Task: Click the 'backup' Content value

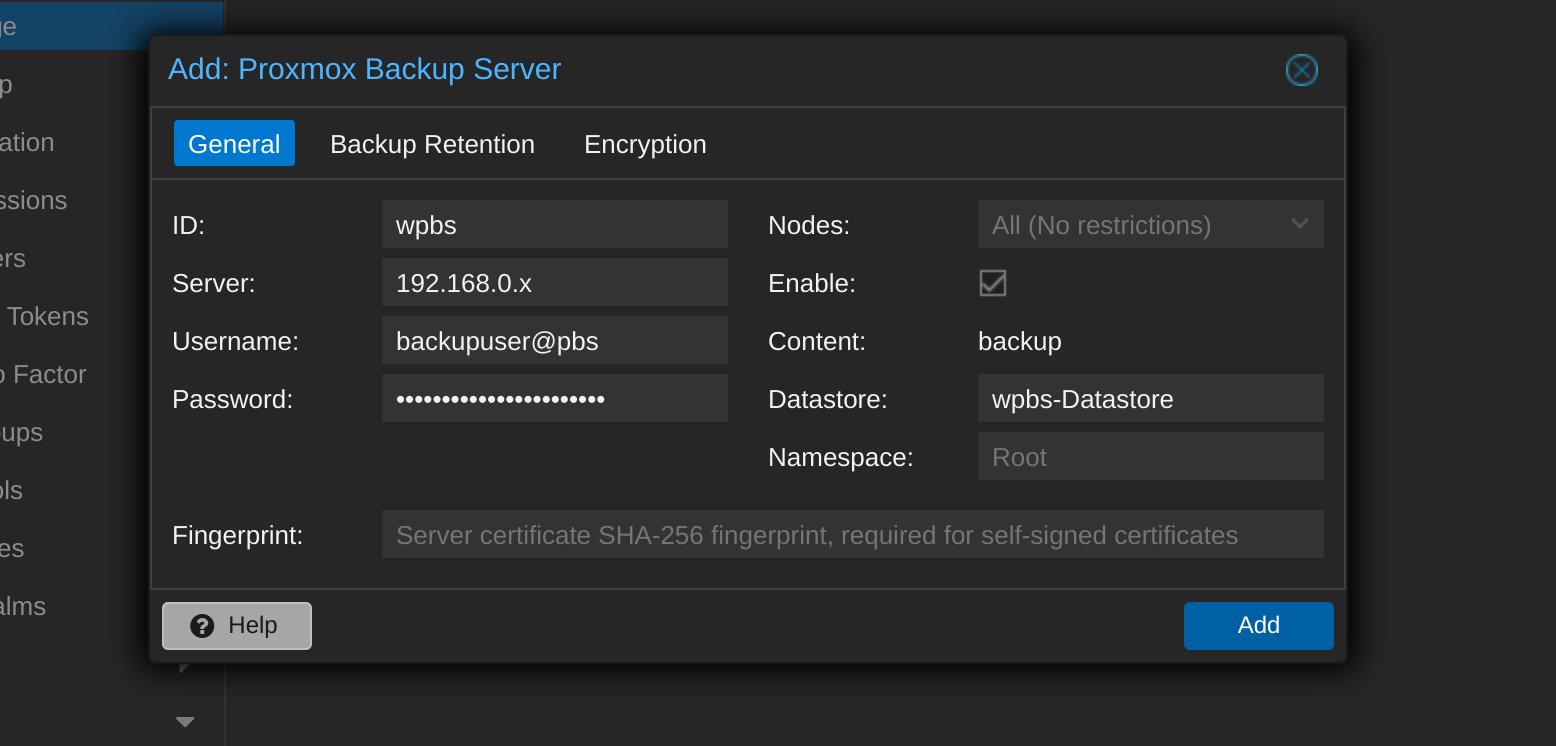Action: pos(1020,341)
